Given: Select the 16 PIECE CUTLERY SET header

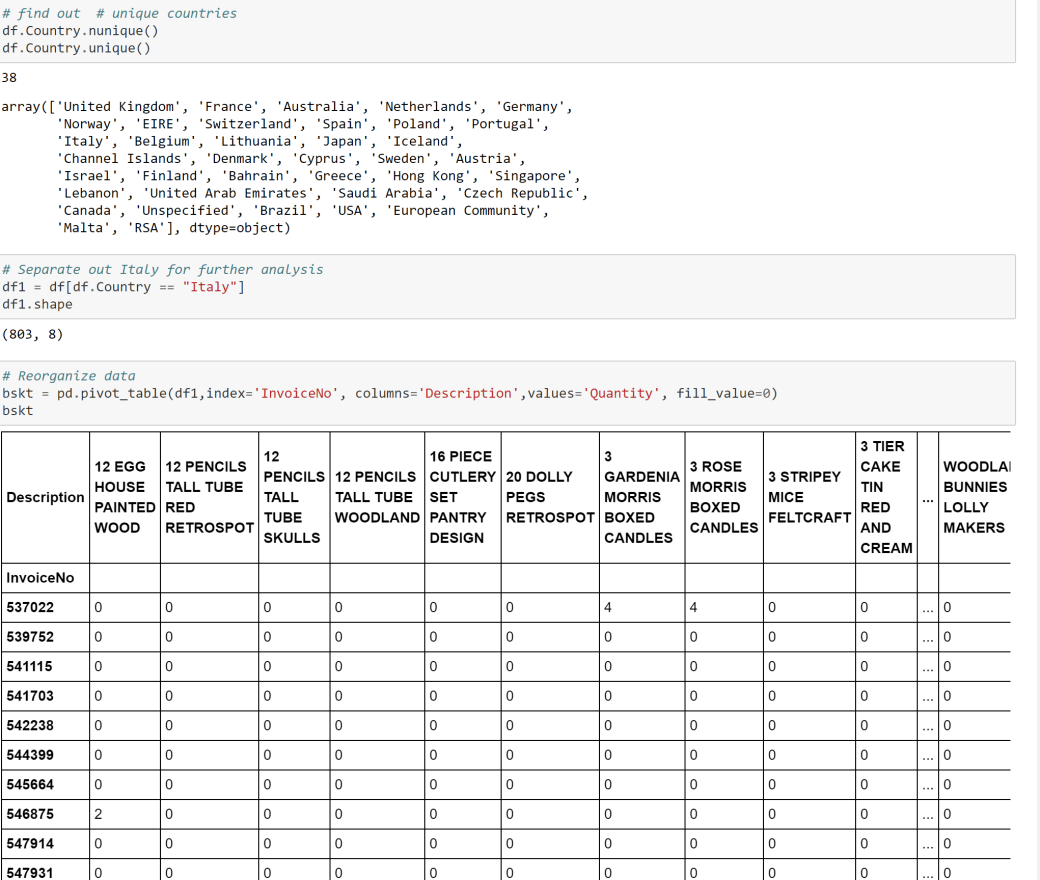Looking at the screenshot, I should click(462, 497).
